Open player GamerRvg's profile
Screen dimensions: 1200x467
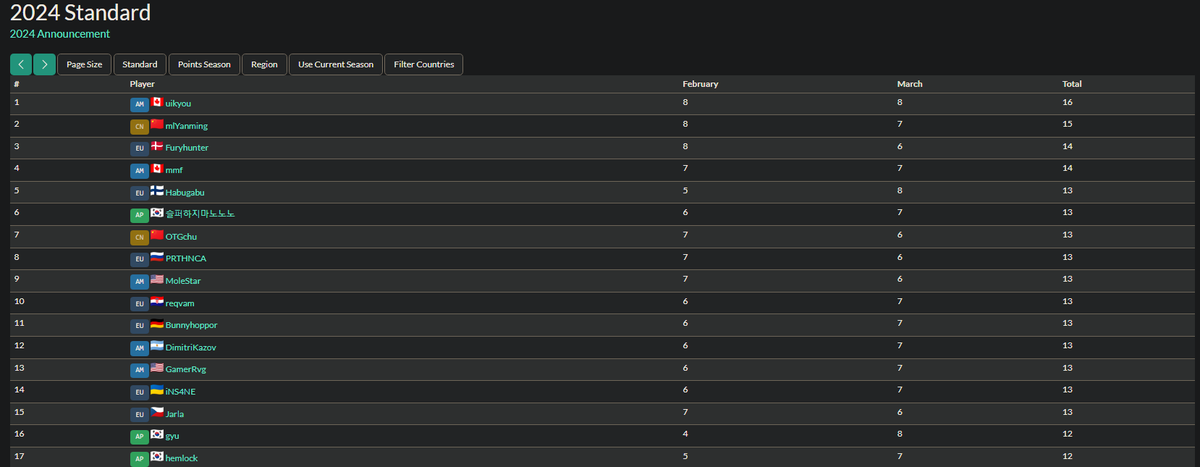[185, 369]
